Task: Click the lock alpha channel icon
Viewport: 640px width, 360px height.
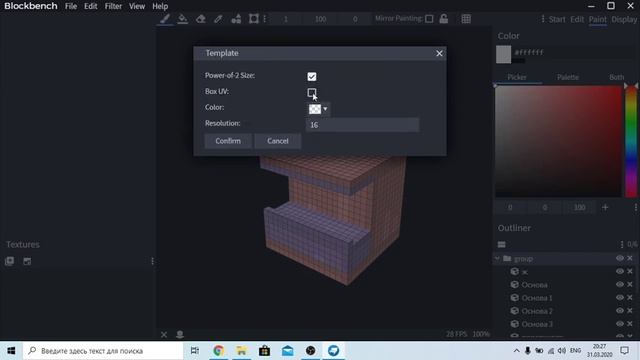Action: pos(444,19)
